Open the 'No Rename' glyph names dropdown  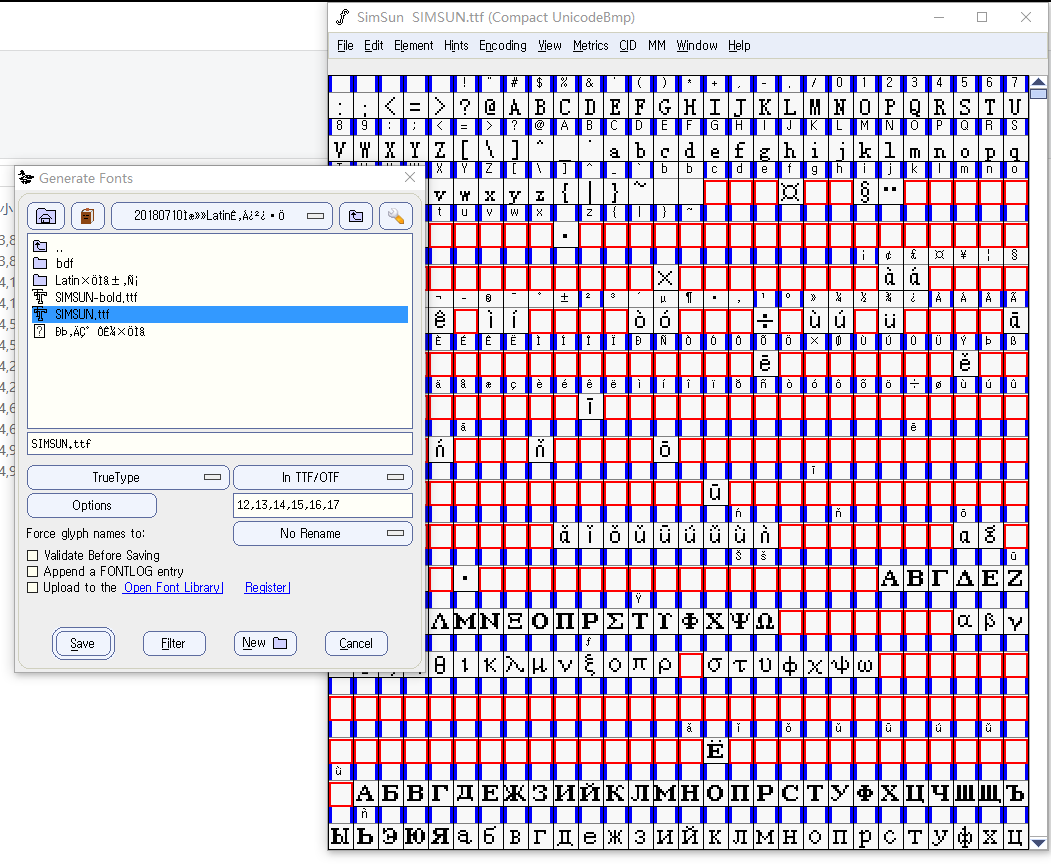(322, 534)
